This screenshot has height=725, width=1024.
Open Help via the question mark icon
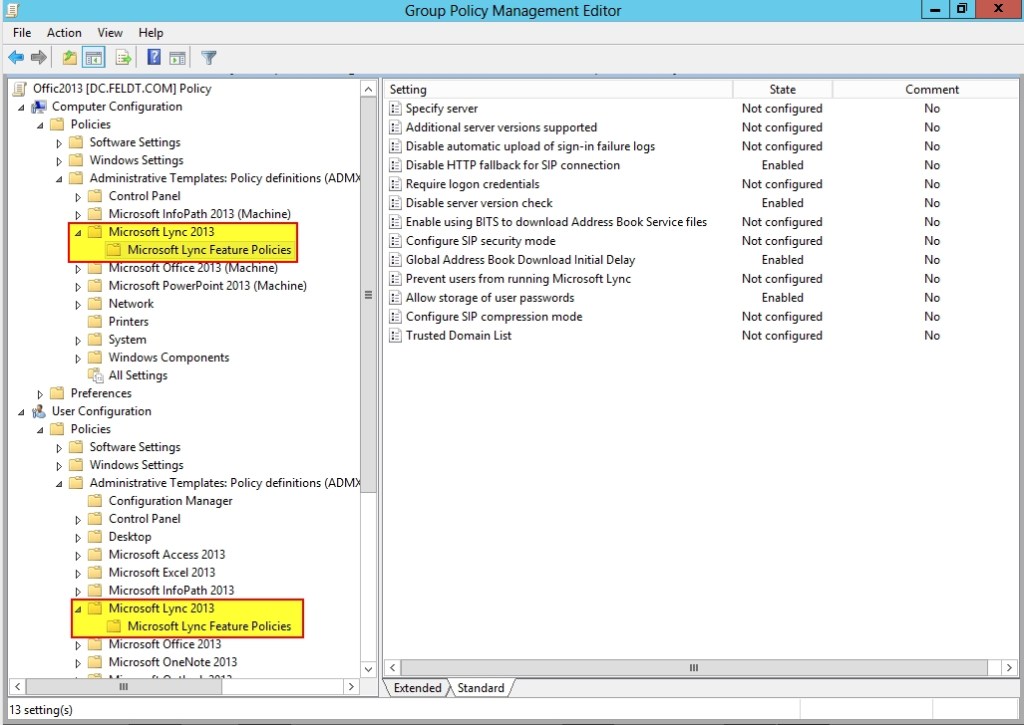click(154, 58)
